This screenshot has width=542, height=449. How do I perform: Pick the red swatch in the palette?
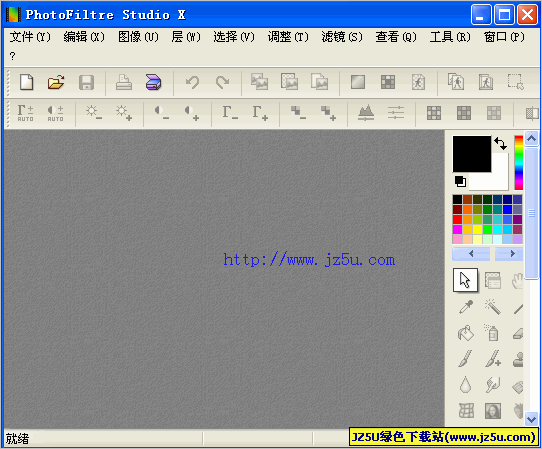click(457, 219)
